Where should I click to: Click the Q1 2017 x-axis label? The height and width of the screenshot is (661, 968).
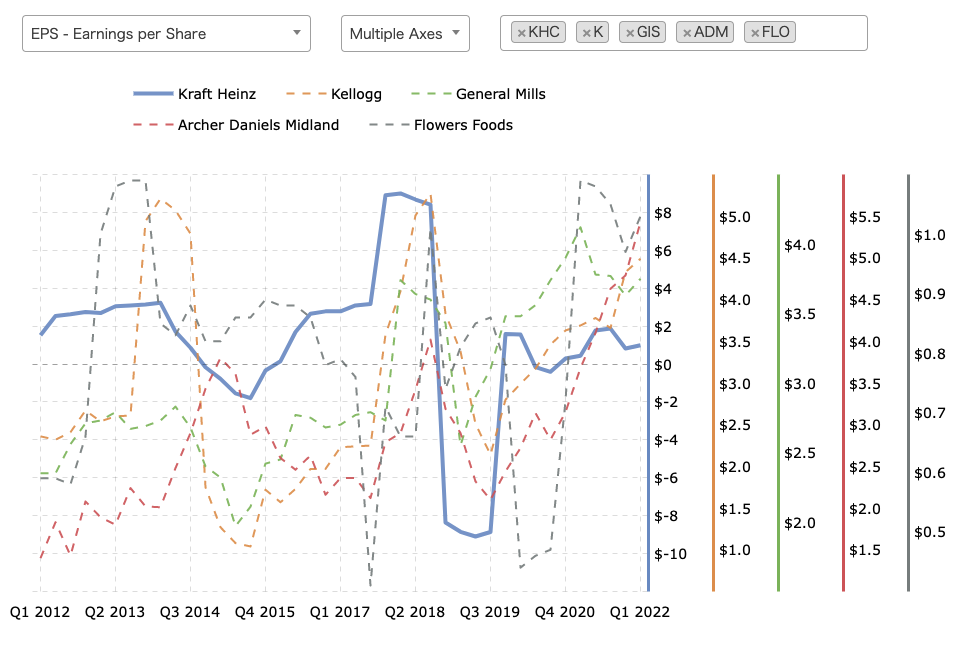340,612
